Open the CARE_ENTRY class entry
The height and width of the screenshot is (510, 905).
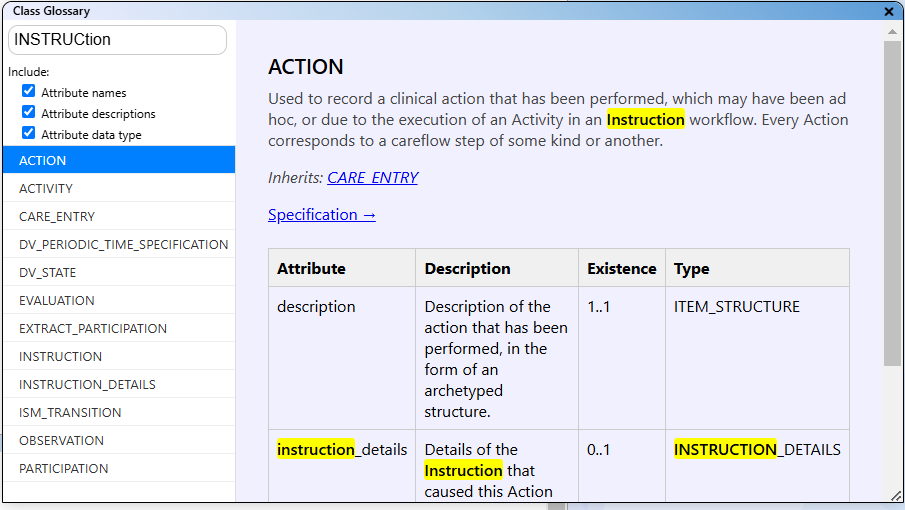(x=119, y=216)
